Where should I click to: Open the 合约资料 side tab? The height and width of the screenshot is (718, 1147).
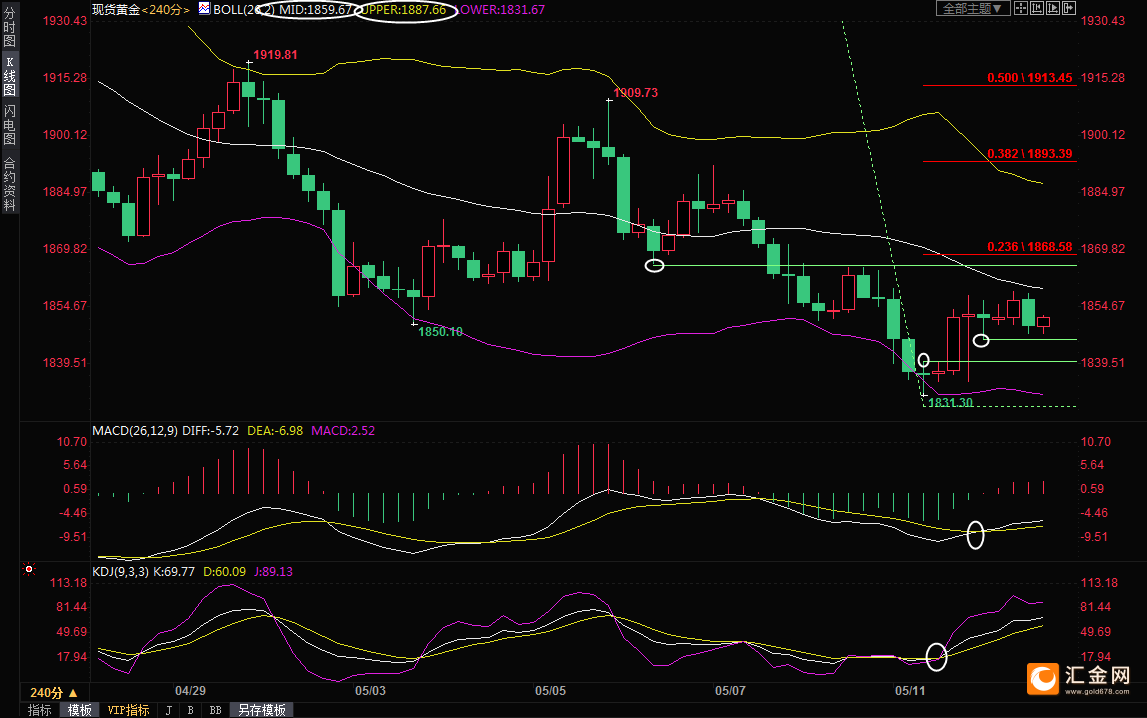10,184
